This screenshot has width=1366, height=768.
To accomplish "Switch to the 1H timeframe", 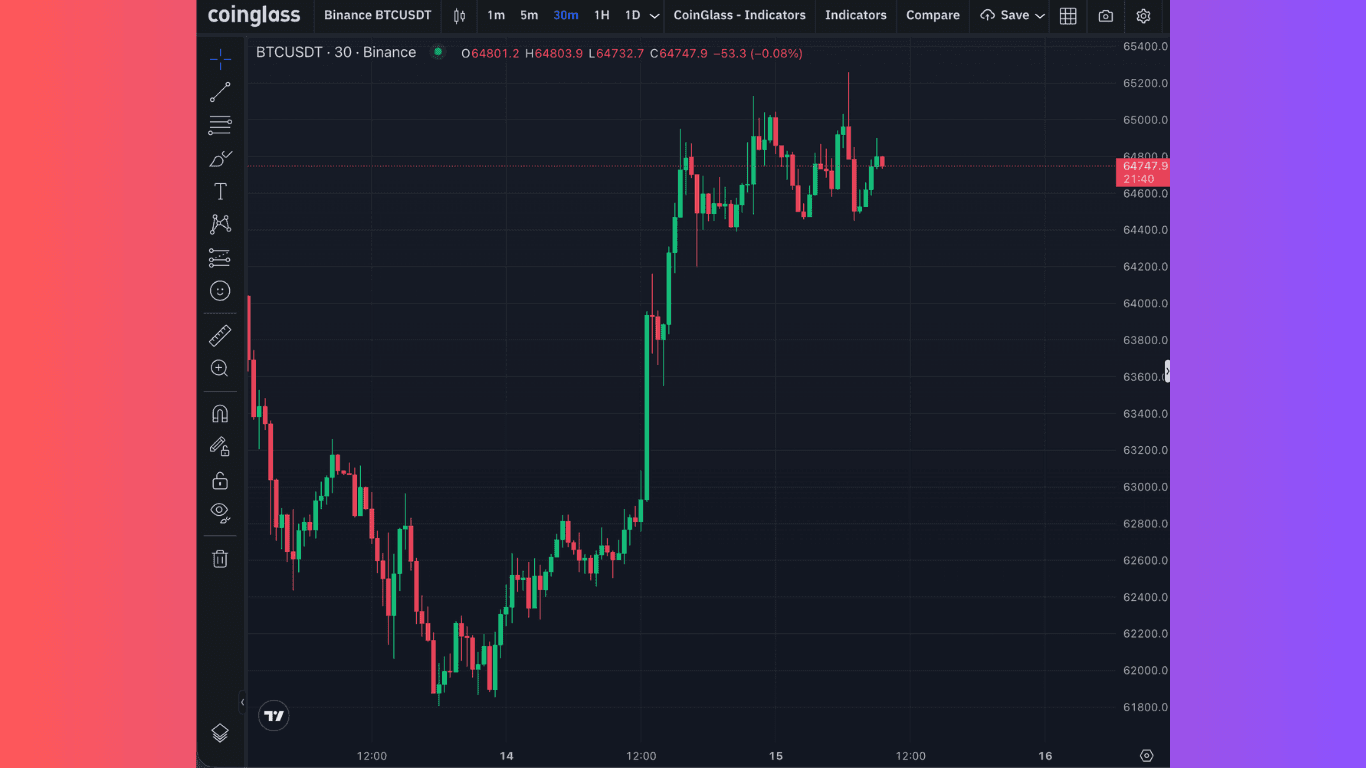I will tap(601, 15).
